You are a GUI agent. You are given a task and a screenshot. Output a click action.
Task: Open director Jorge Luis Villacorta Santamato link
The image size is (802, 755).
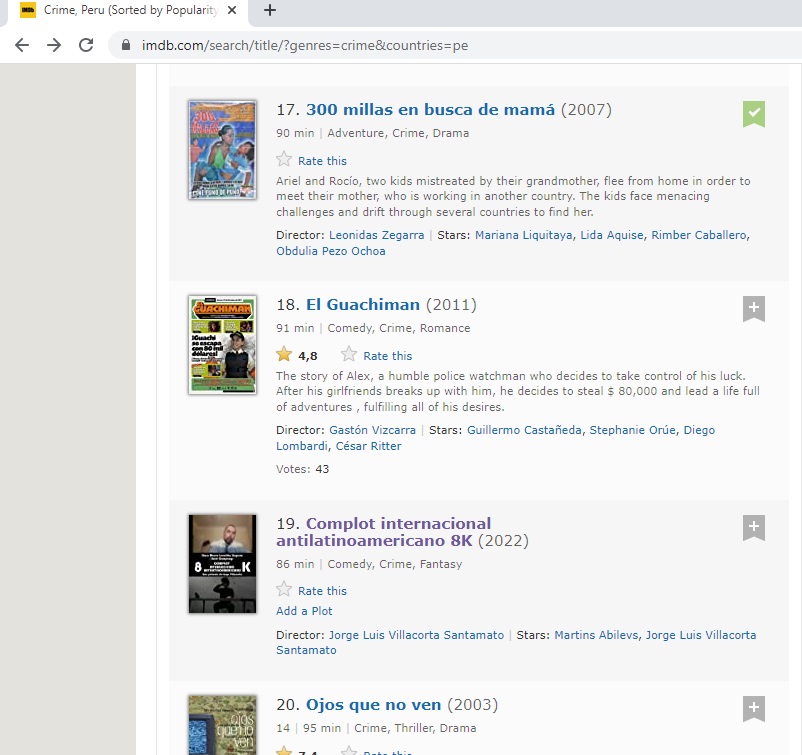coord(416,635)
